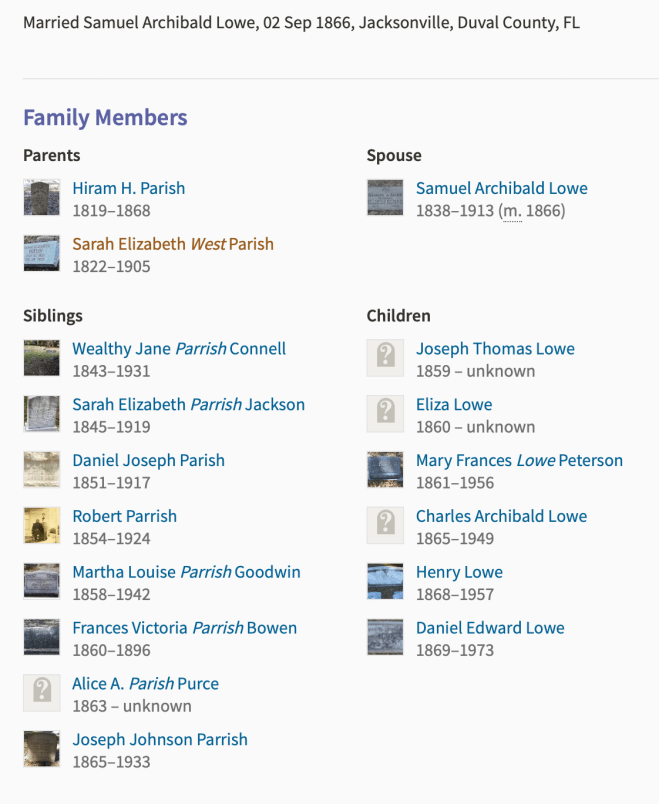Click Joseph Johnson Parrish headstone thumbnail

click(x=42, y=749)
